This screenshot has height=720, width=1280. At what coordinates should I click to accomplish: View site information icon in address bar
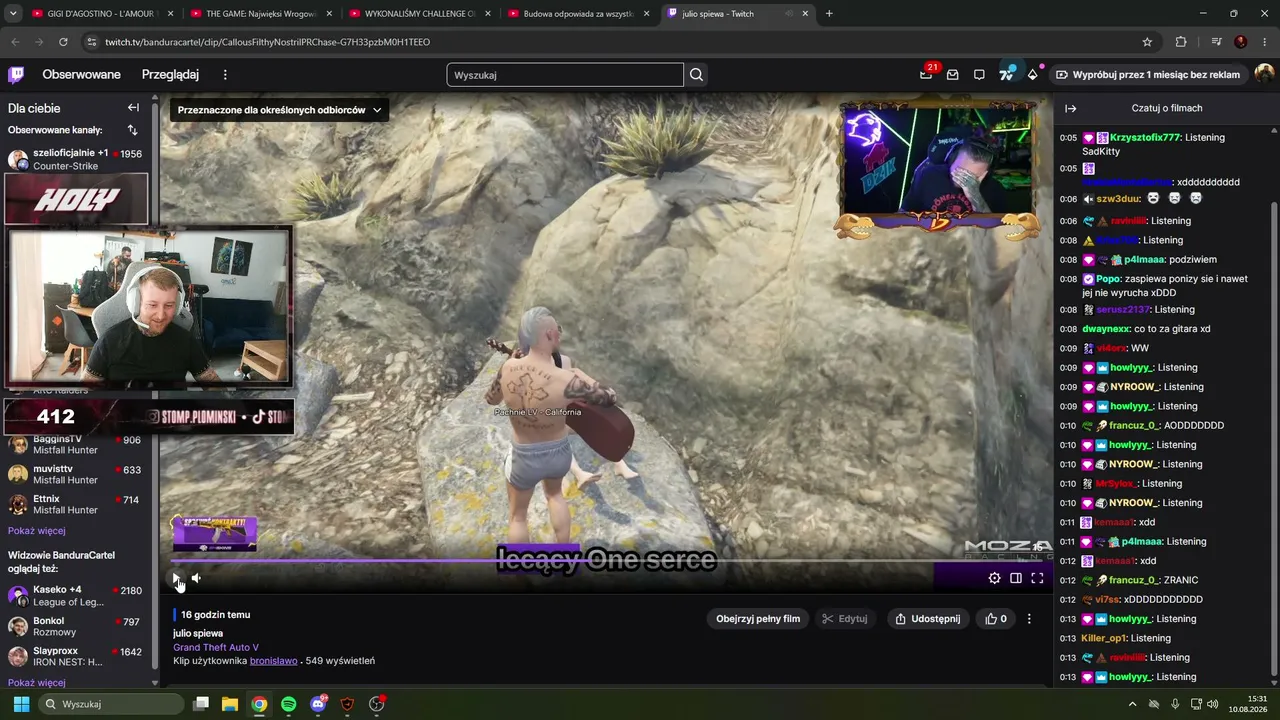(x=92, y=42)
